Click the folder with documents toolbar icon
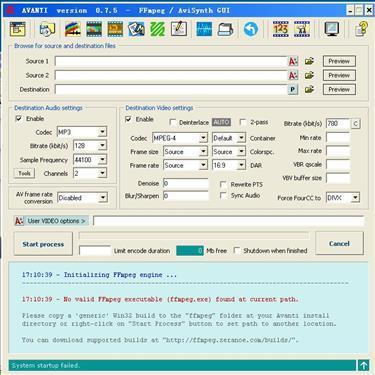 pyautogui.click(x=47, y=29)
